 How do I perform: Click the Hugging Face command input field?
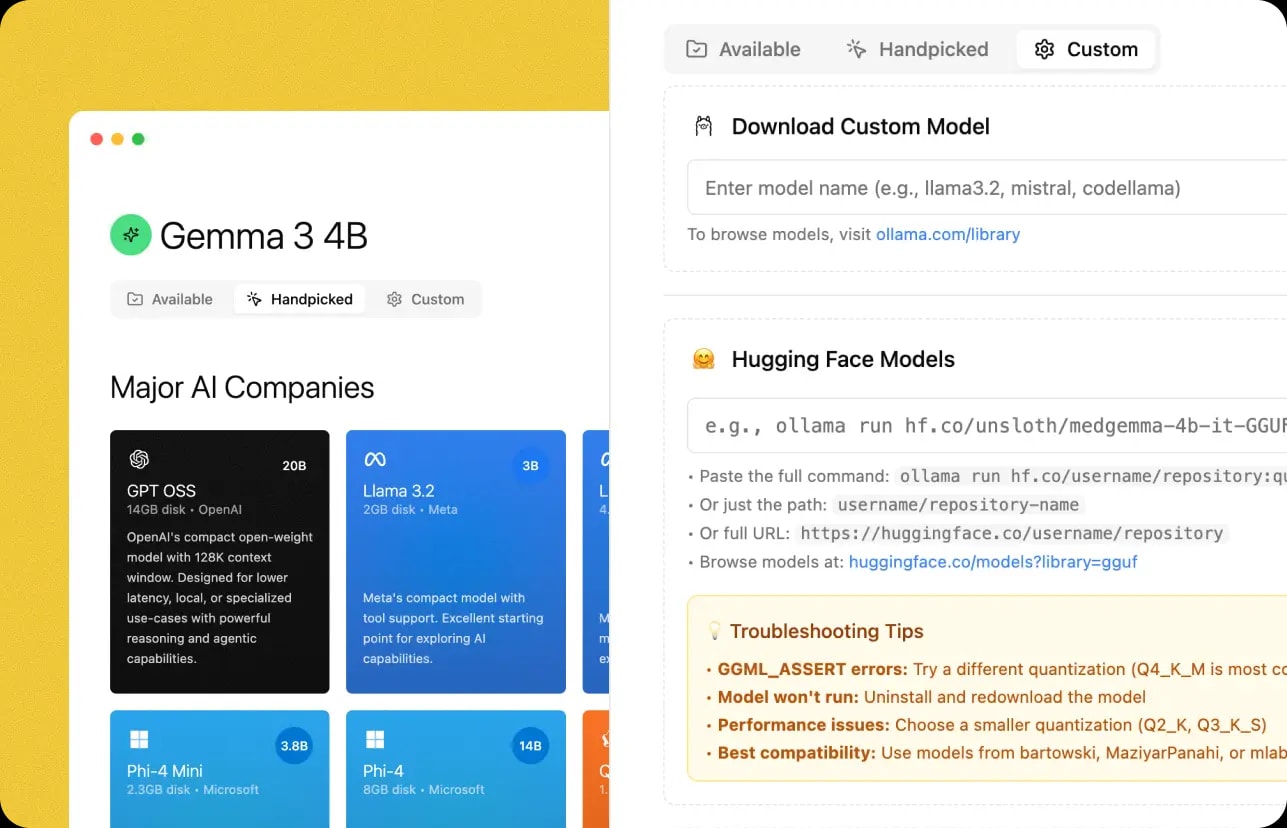tap(985, 426)
